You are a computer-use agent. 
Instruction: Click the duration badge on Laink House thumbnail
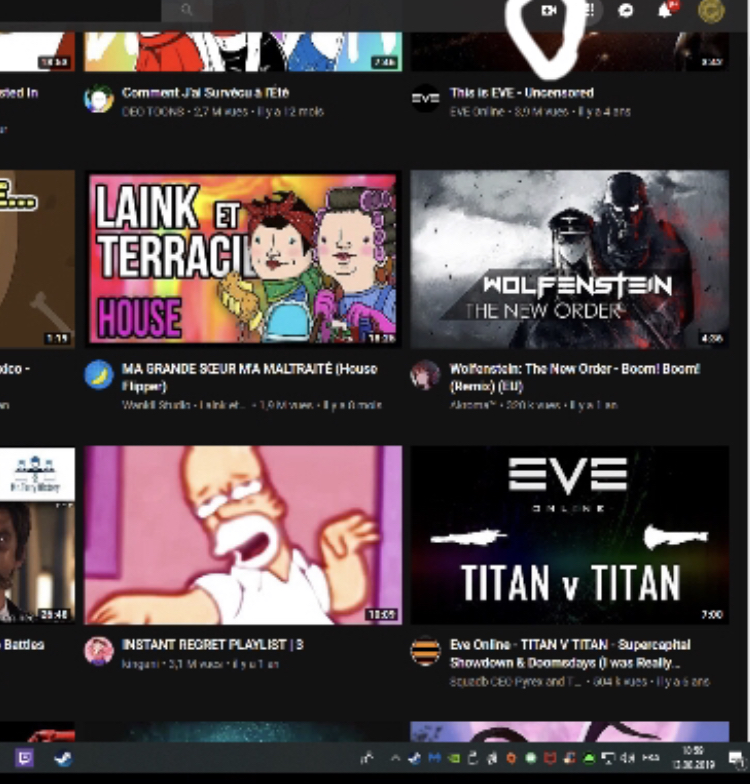[x=382, y=338]
